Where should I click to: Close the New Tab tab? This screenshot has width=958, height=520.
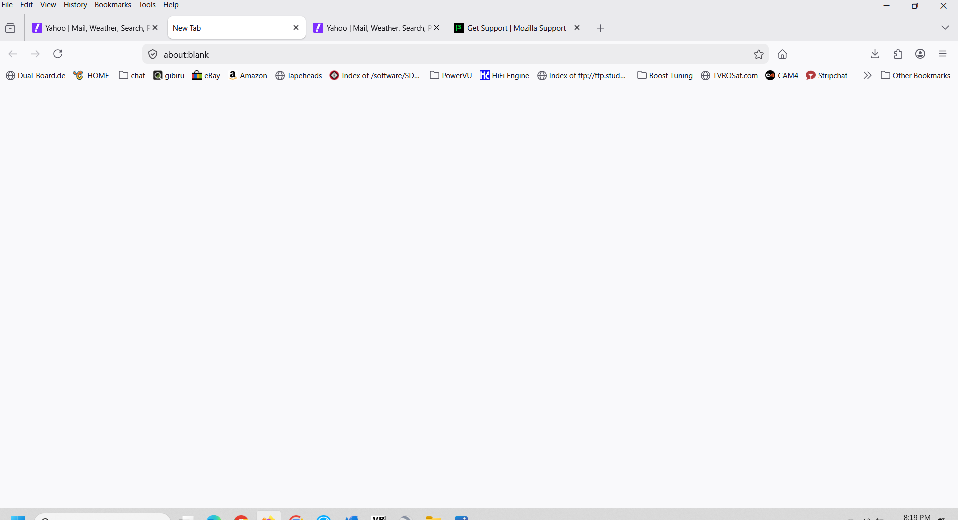[x=296, y=27]
